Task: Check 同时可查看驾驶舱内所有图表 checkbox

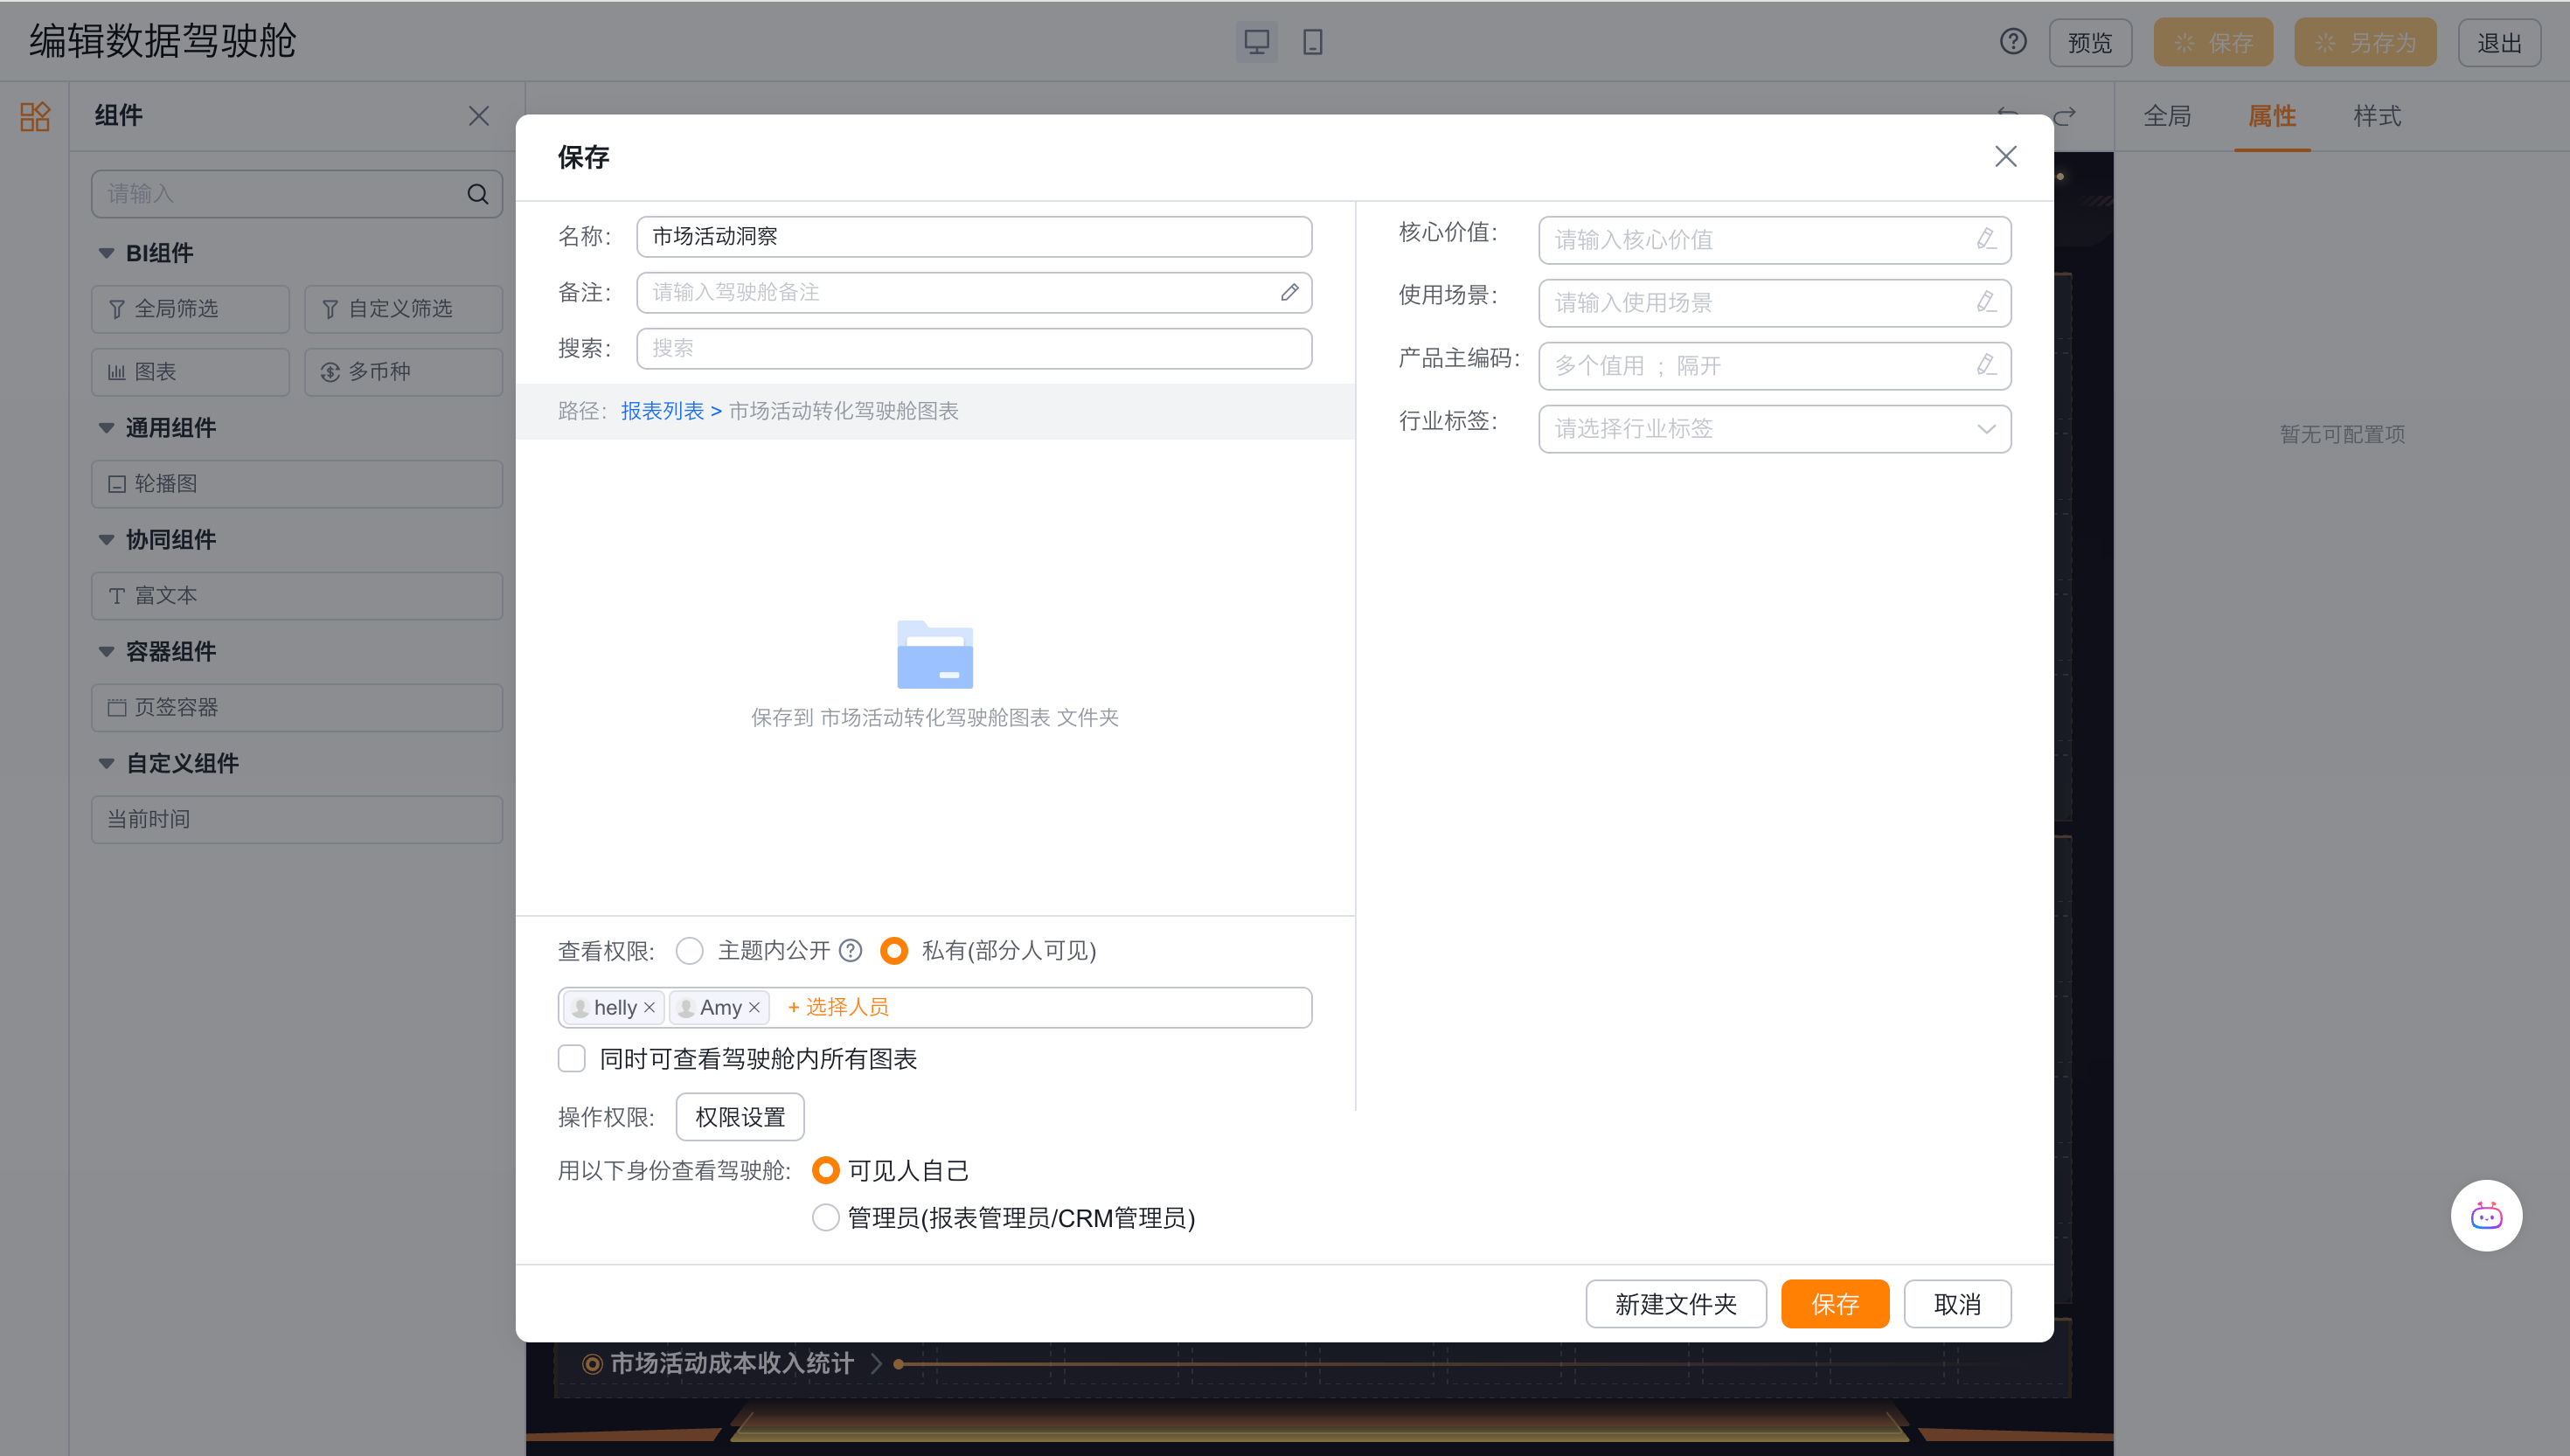Action: pos(572,1058)
